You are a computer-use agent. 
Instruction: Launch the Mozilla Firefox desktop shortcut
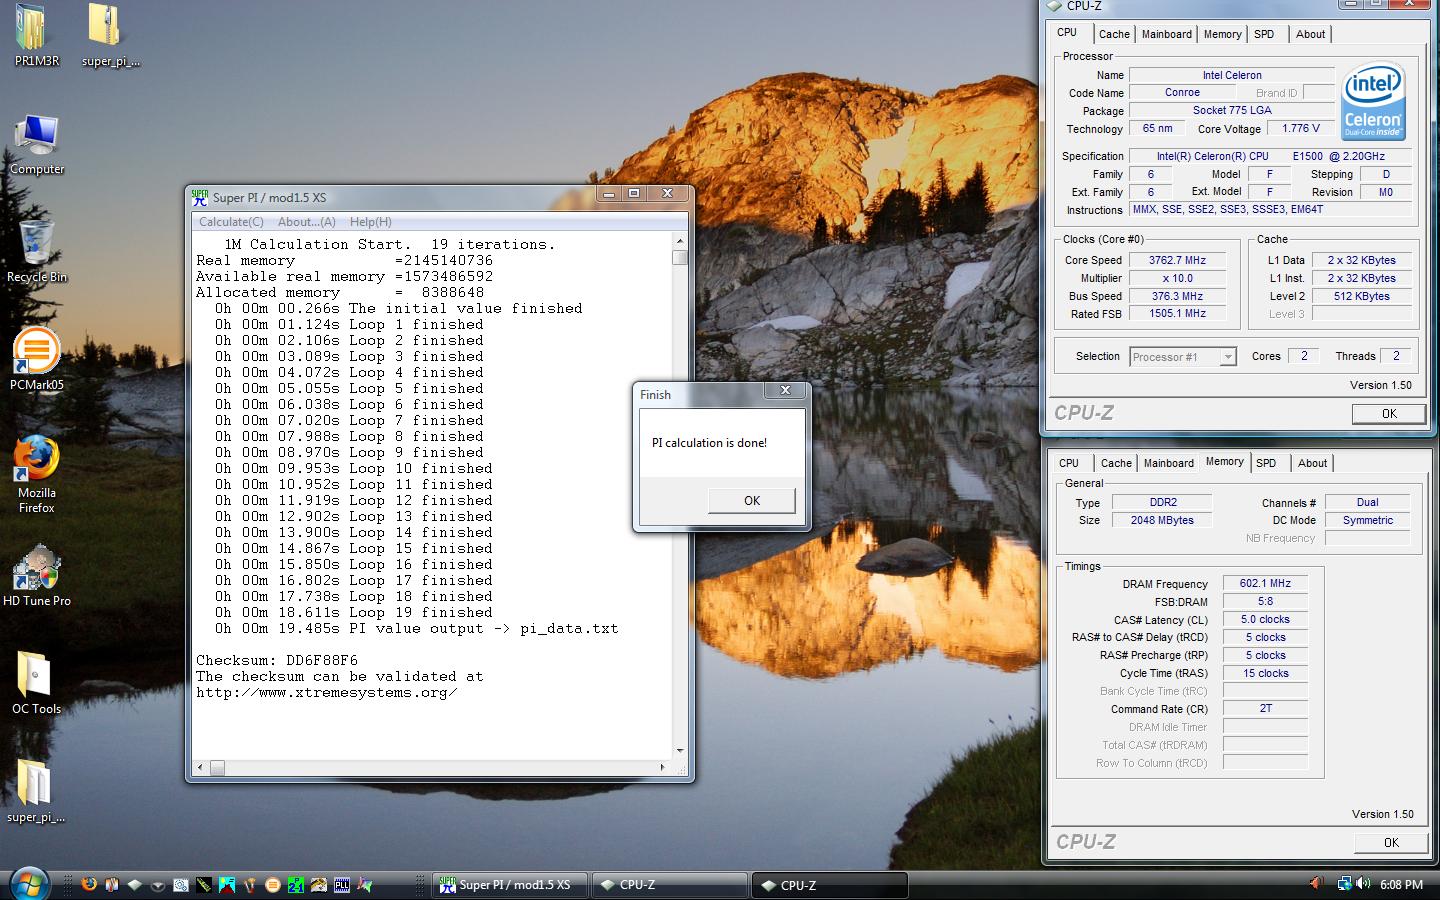click(x=37, y=473)
